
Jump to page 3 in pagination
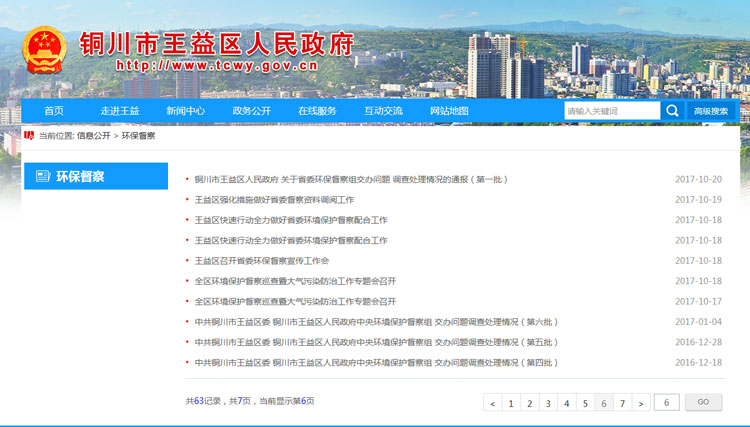click(x=547, y=403)
